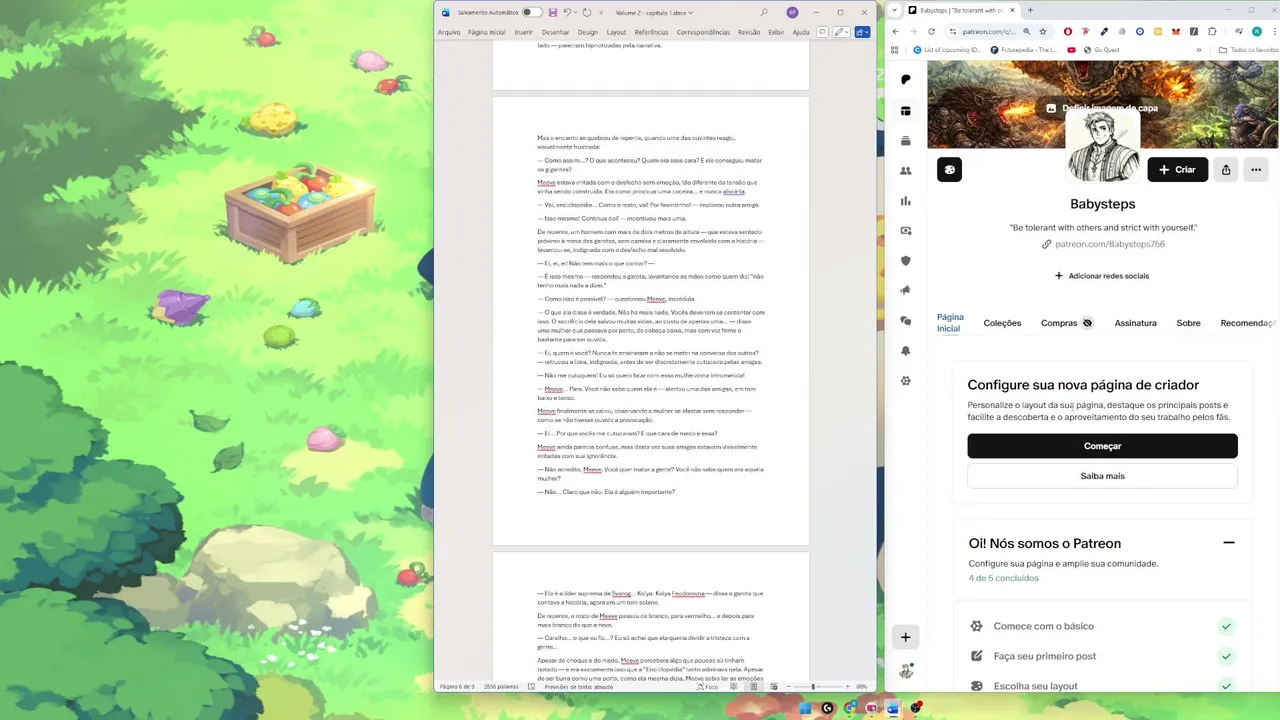
Task: Switch to the Página Inicial ribbon tab
Action: (x=486, y=32)
